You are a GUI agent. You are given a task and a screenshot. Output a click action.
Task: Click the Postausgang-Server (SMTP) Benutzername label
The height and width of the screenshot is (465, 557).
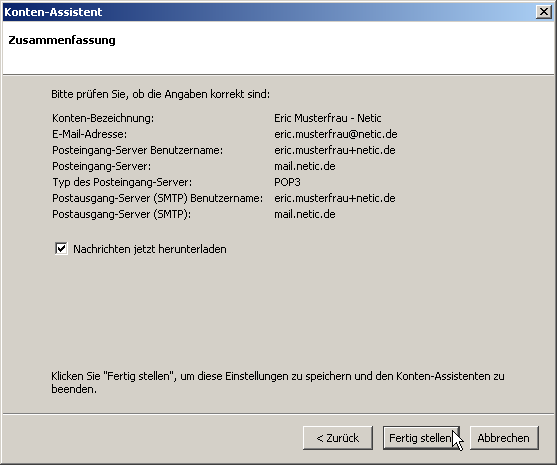(157, 198)
